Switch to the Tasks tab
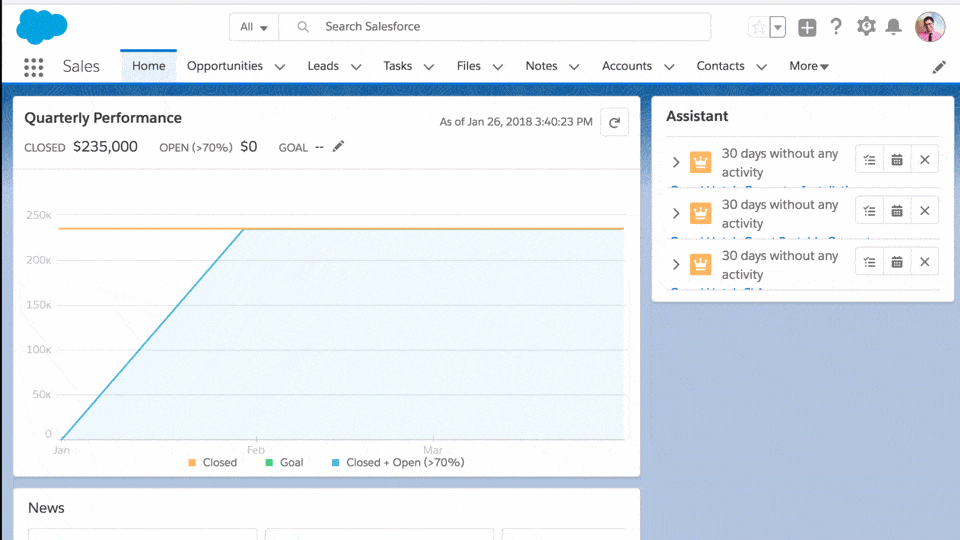The width and height of the screenshot is (960, 540). (x=397, y=66)
